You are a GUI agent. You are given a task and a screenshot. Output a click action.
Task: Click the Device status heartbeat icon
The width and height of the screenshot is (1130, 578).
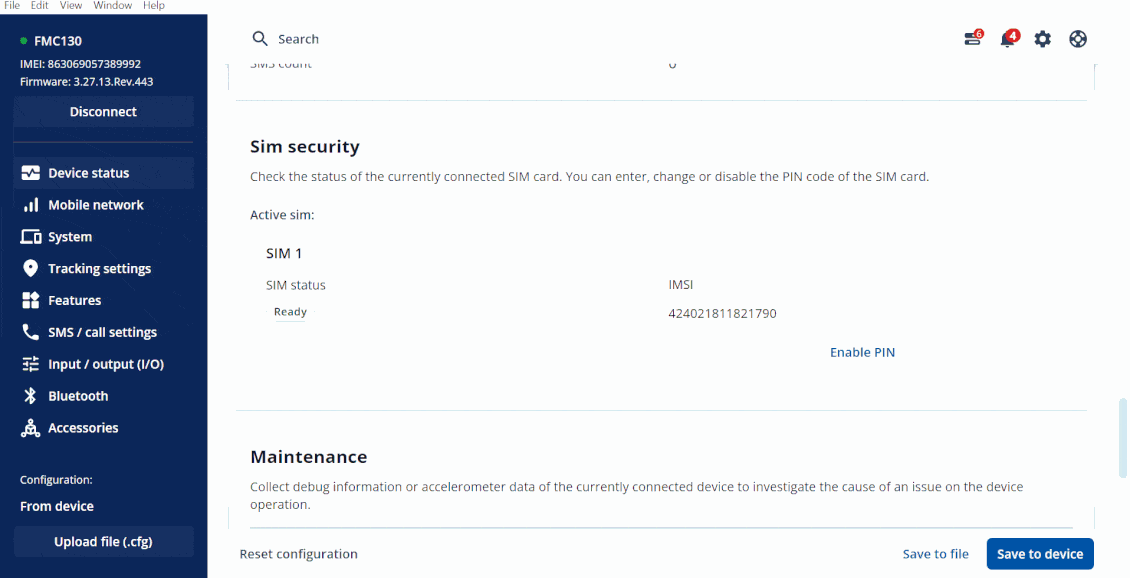tap(30, 173)
